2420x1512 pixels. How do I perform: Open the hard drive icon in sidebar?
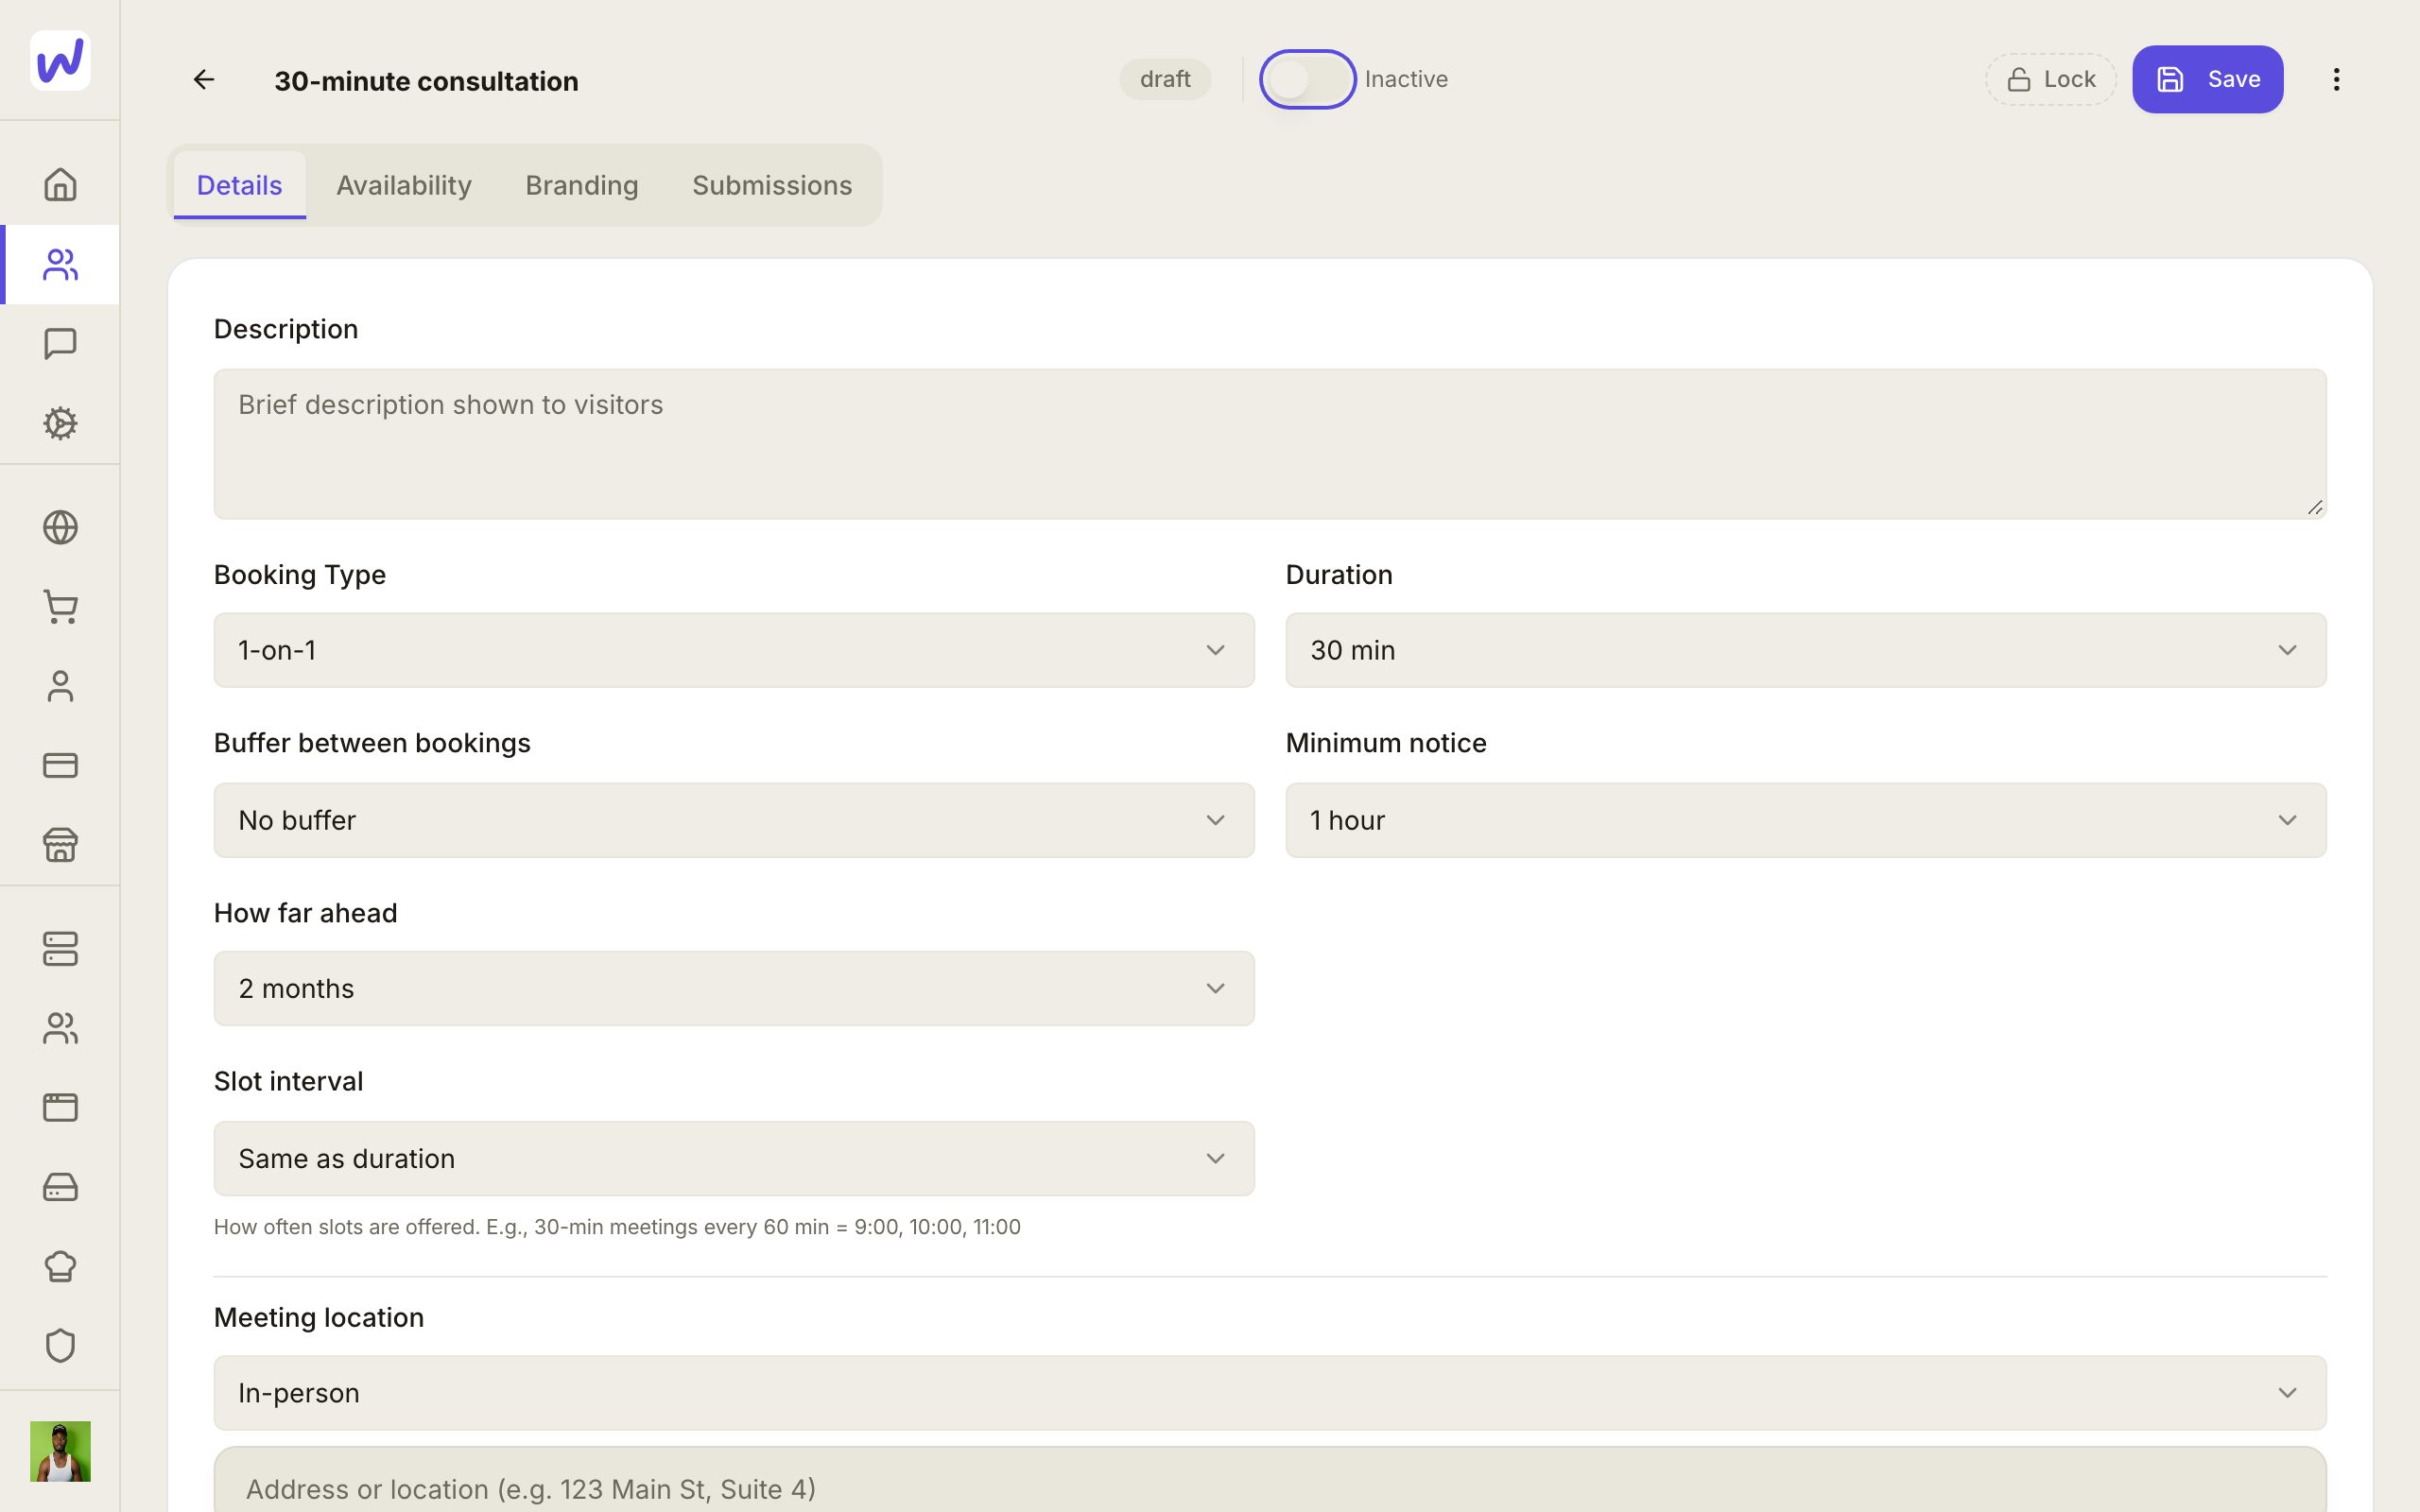[60, 1187]
